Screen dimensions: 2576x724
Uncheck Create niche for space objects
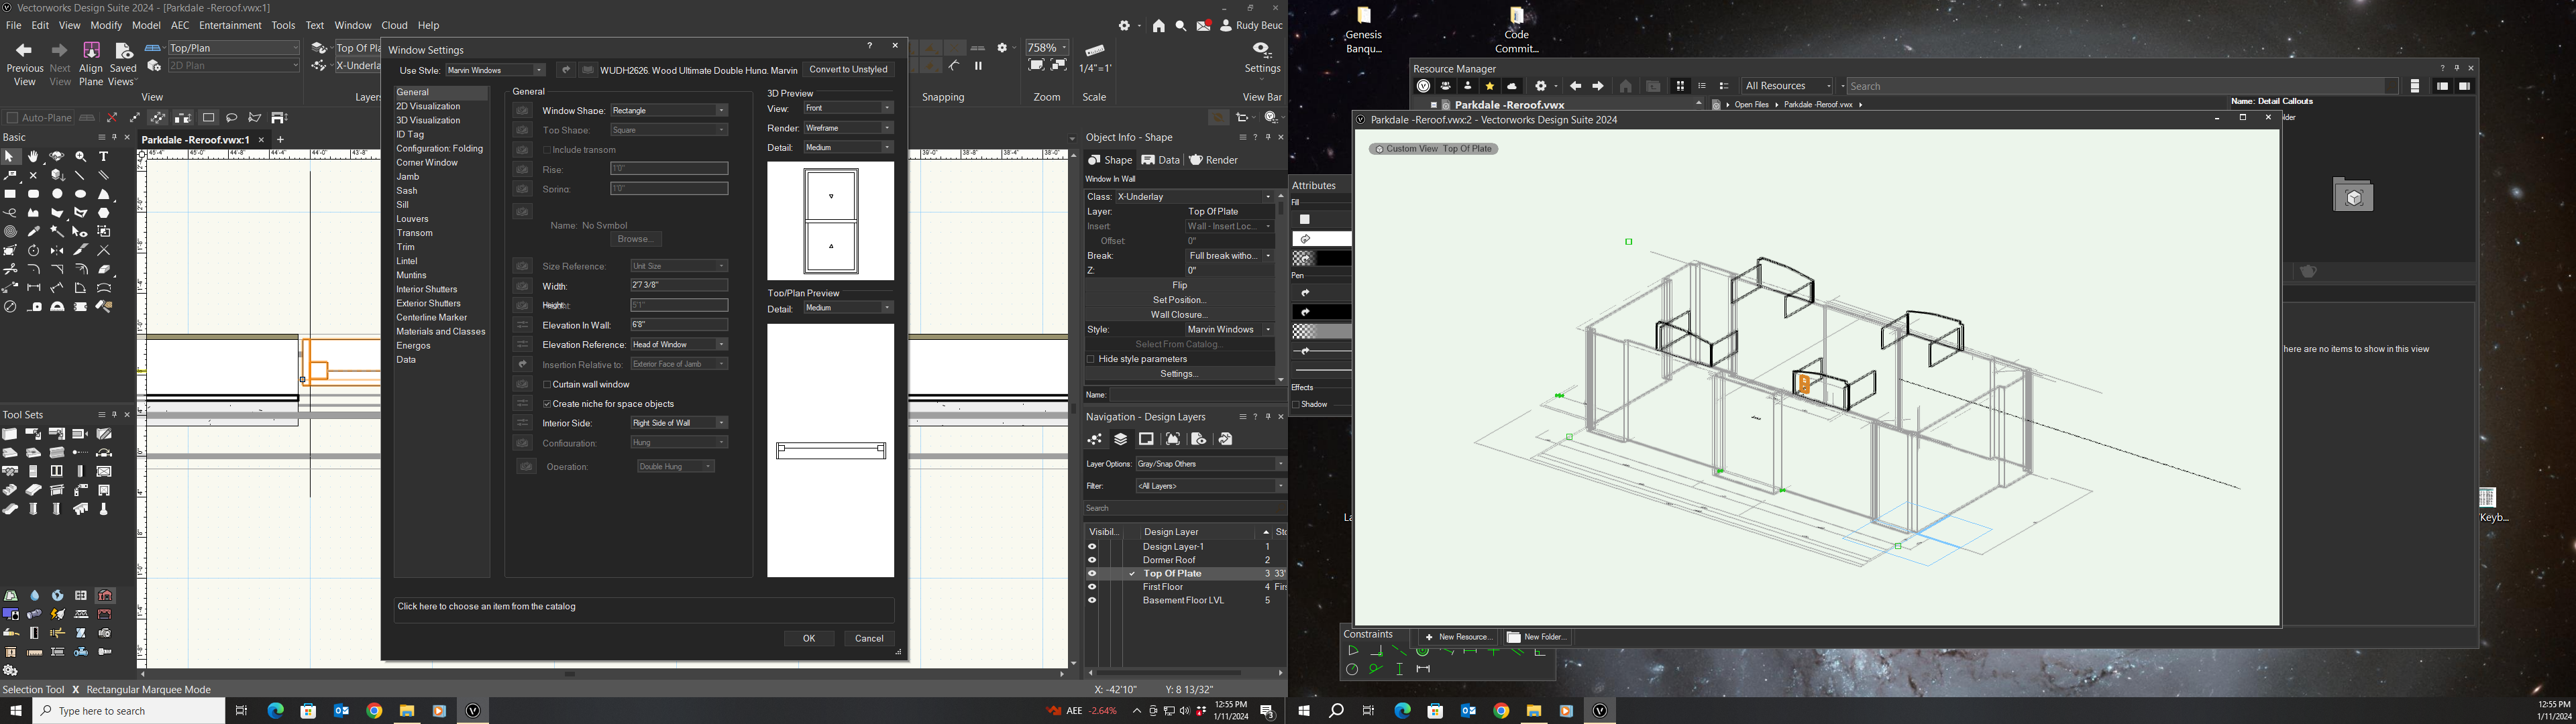click(x=547, y=403)
